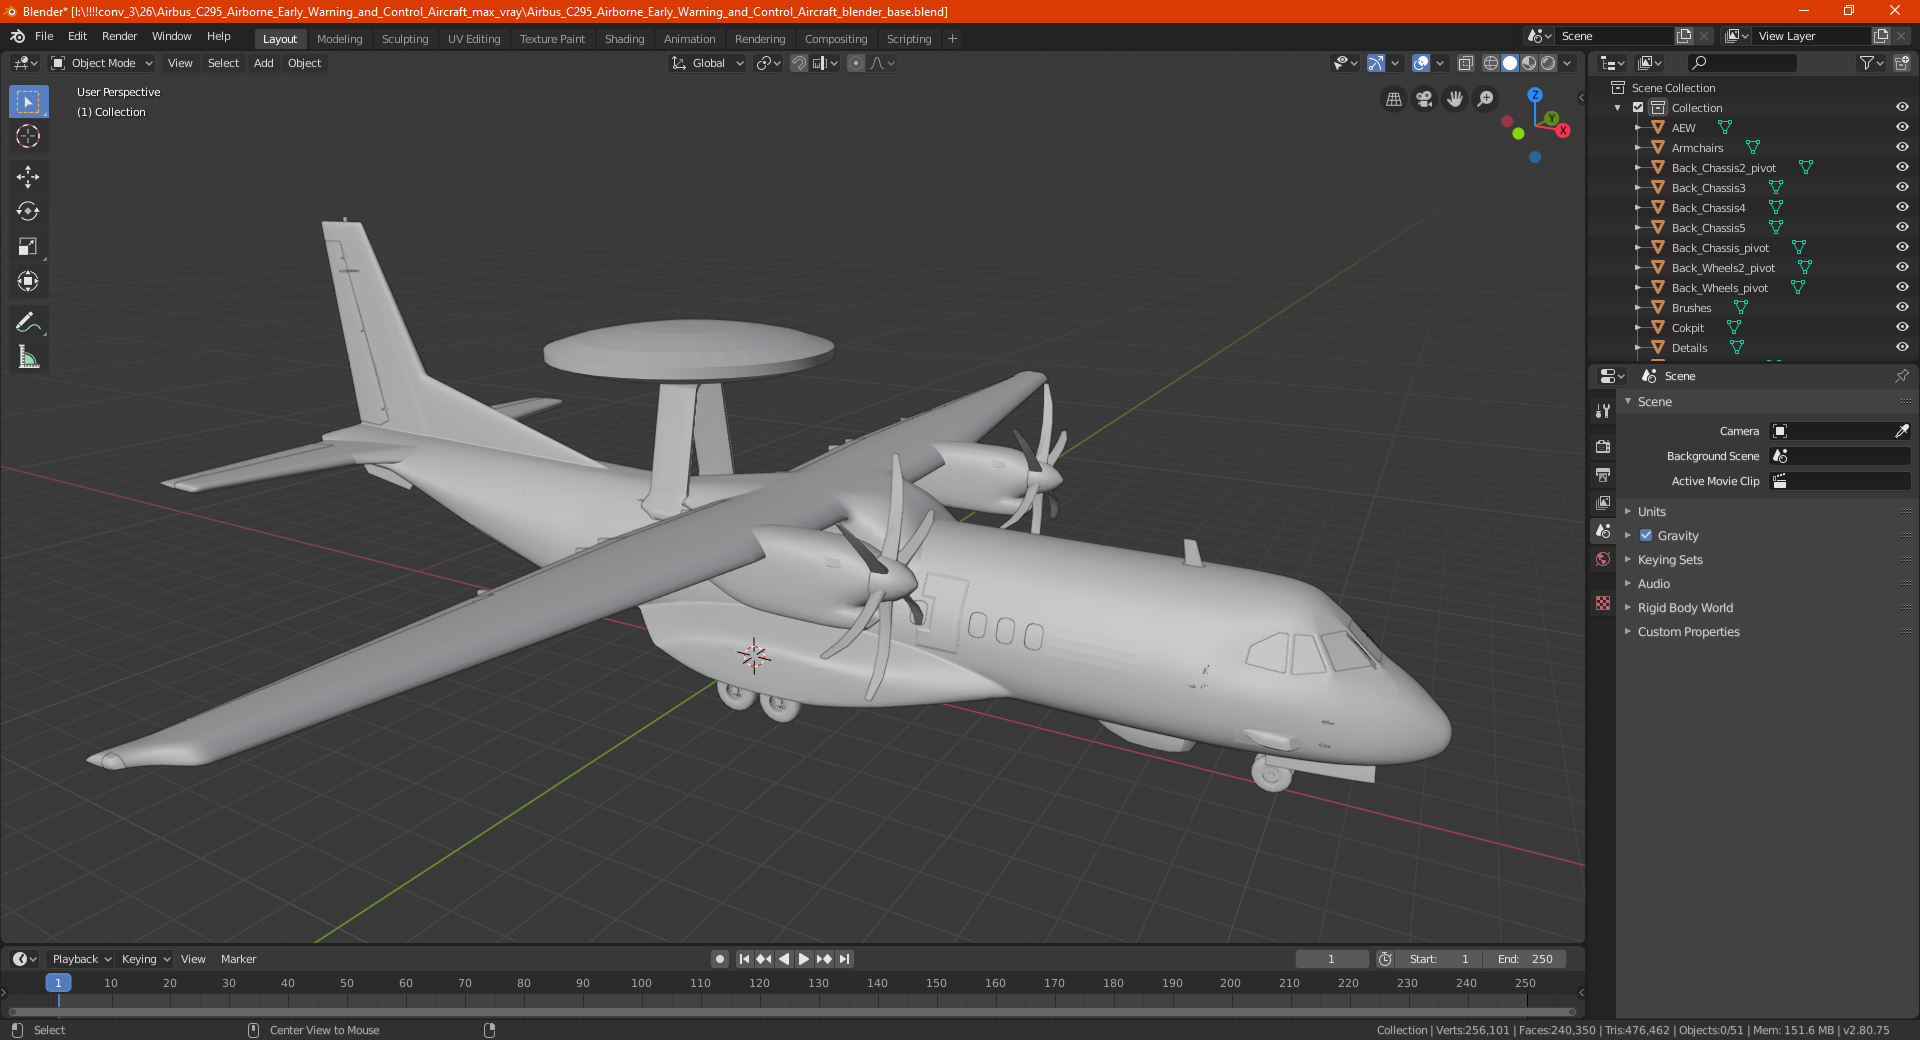Viewport: 1920px width, 1040px height.
Task: Jump to the timeline end frame
Action: (x=844, y=959)
